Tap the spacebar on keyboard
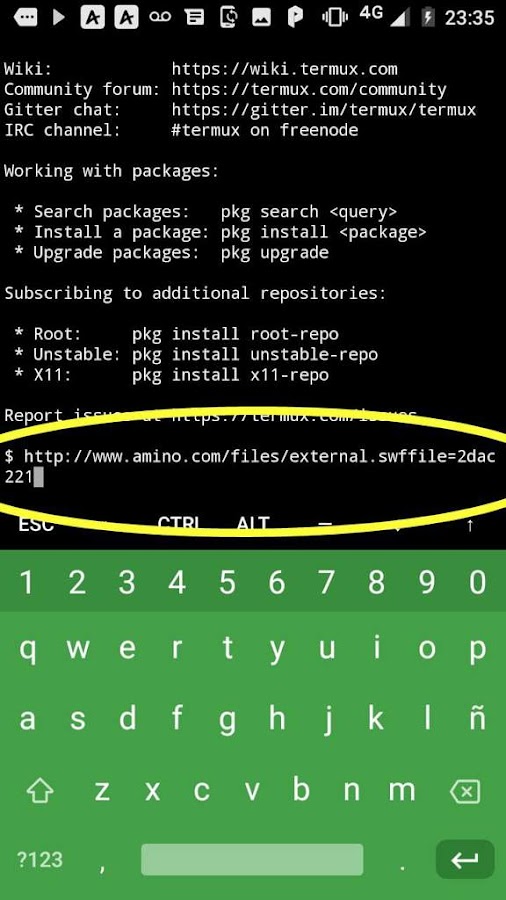The image size is (506, 900). [x=252, y=859]
